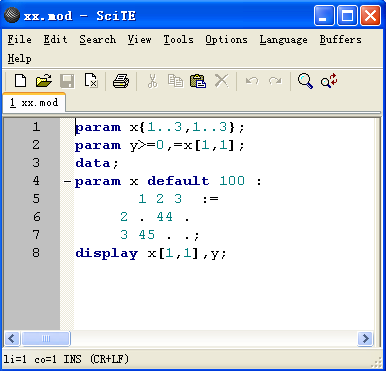This screenshot has height=371, width=386.
Task: Click the value '45' on line 7
Action: (x=147, y=235)
